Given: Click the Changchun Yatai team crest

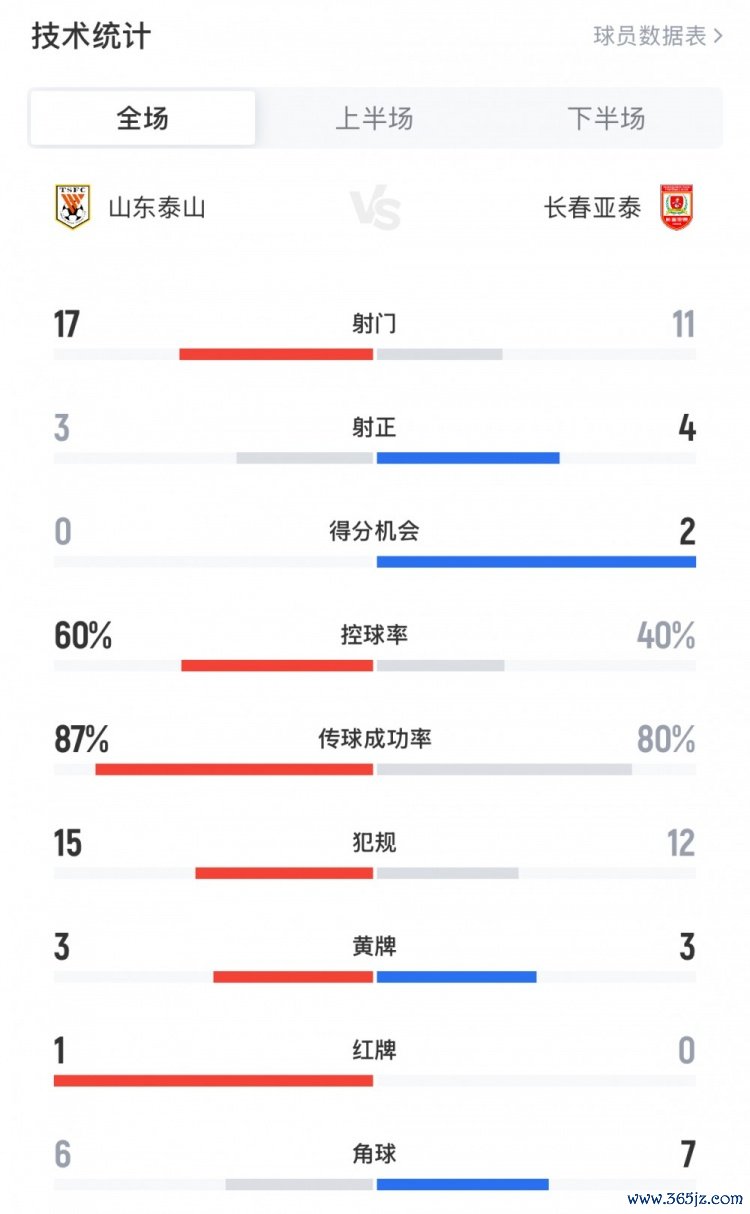Looking at the screenshot, I should pyautogui.click(x=677, y=207).
